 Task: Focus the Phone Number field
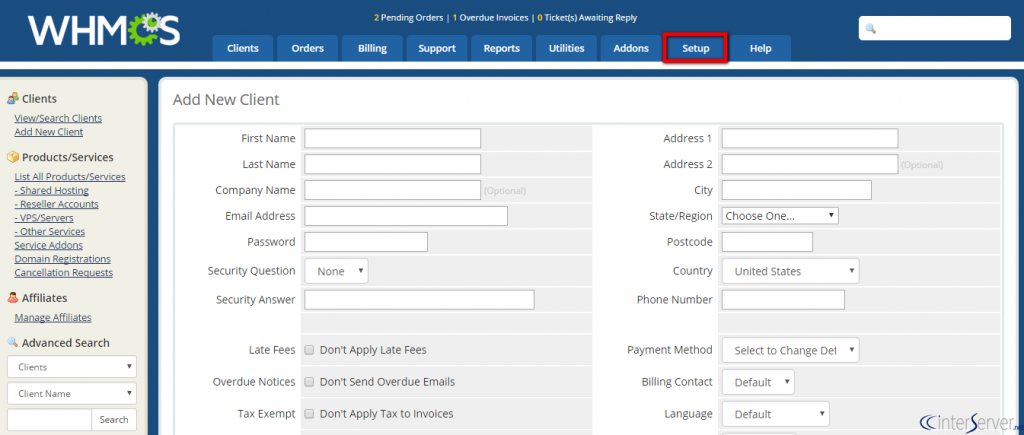pyautogui.click(x=783, y=300)
